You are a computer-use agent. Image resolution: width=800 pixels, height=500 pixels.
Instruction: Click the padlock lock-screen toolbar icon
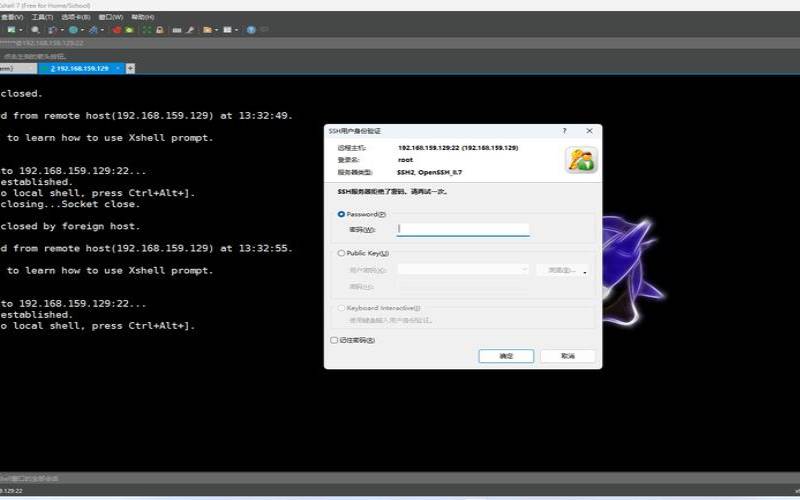tap(160, 30)
